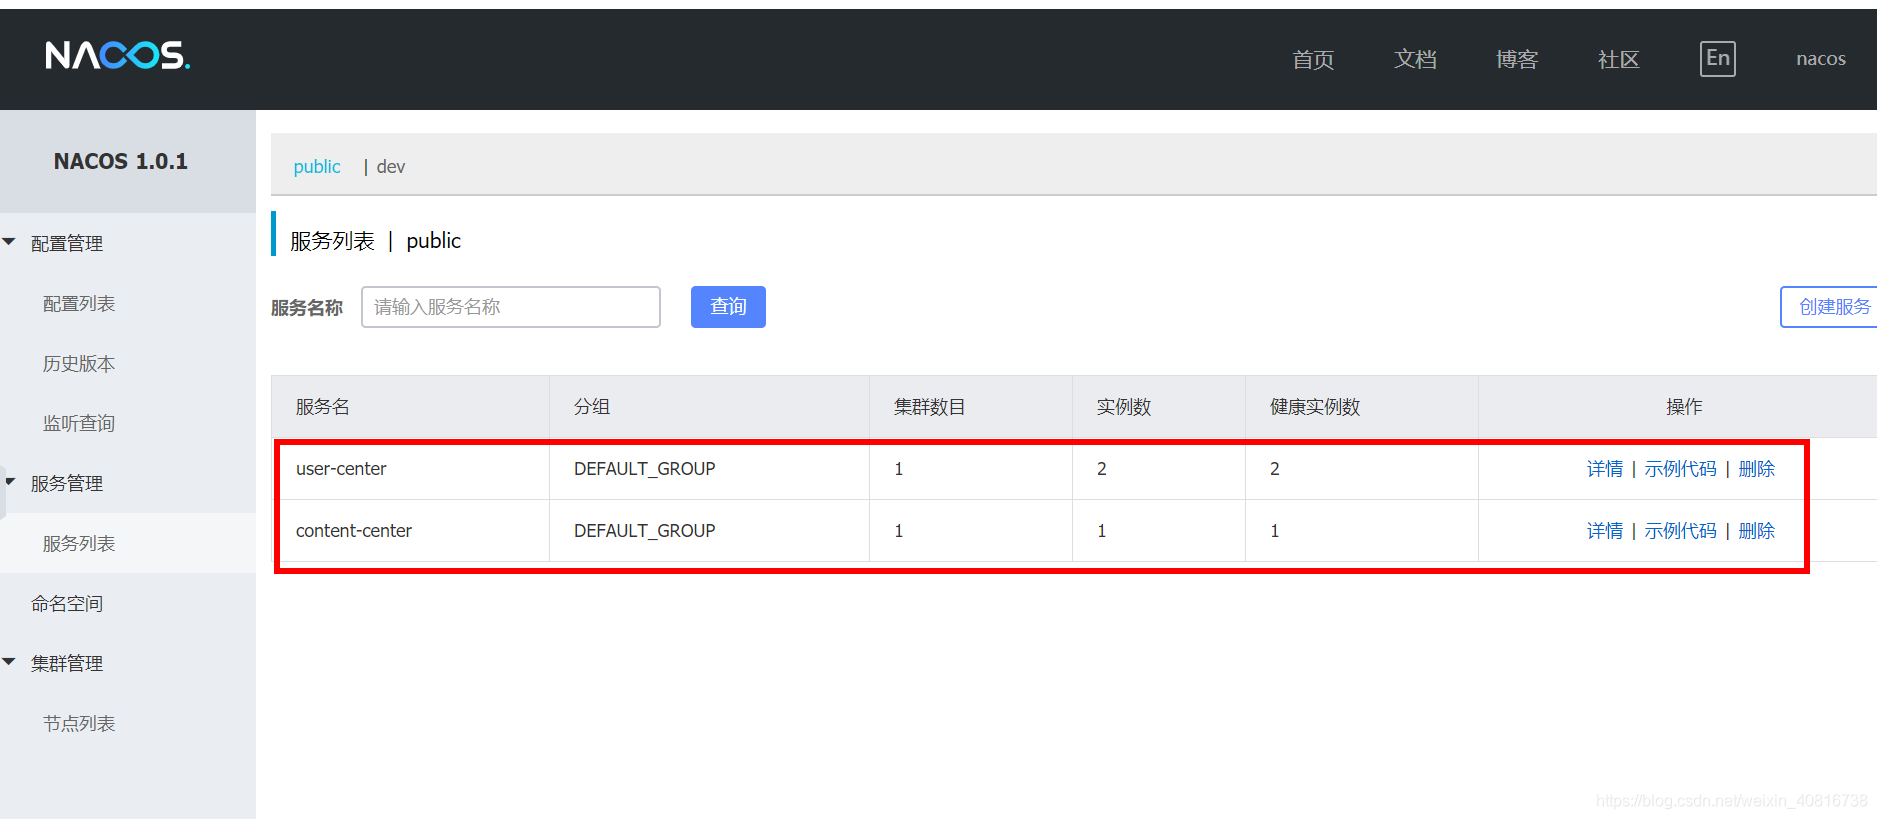Switch language with the En icon

coord(1717,58)
